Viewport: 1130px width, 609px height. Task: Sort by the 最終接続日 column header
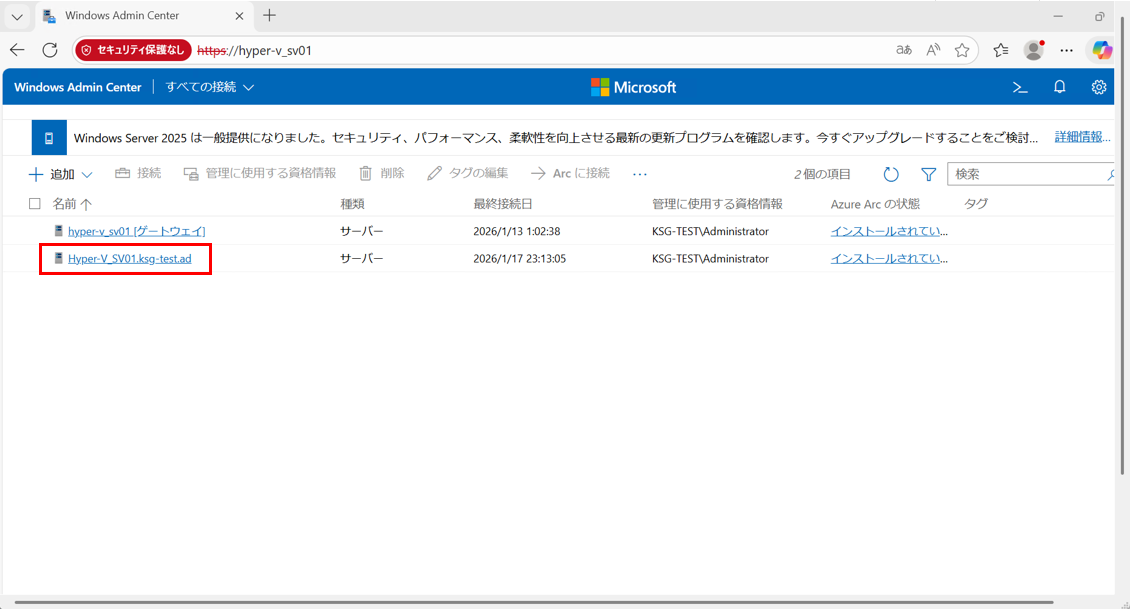503,204
